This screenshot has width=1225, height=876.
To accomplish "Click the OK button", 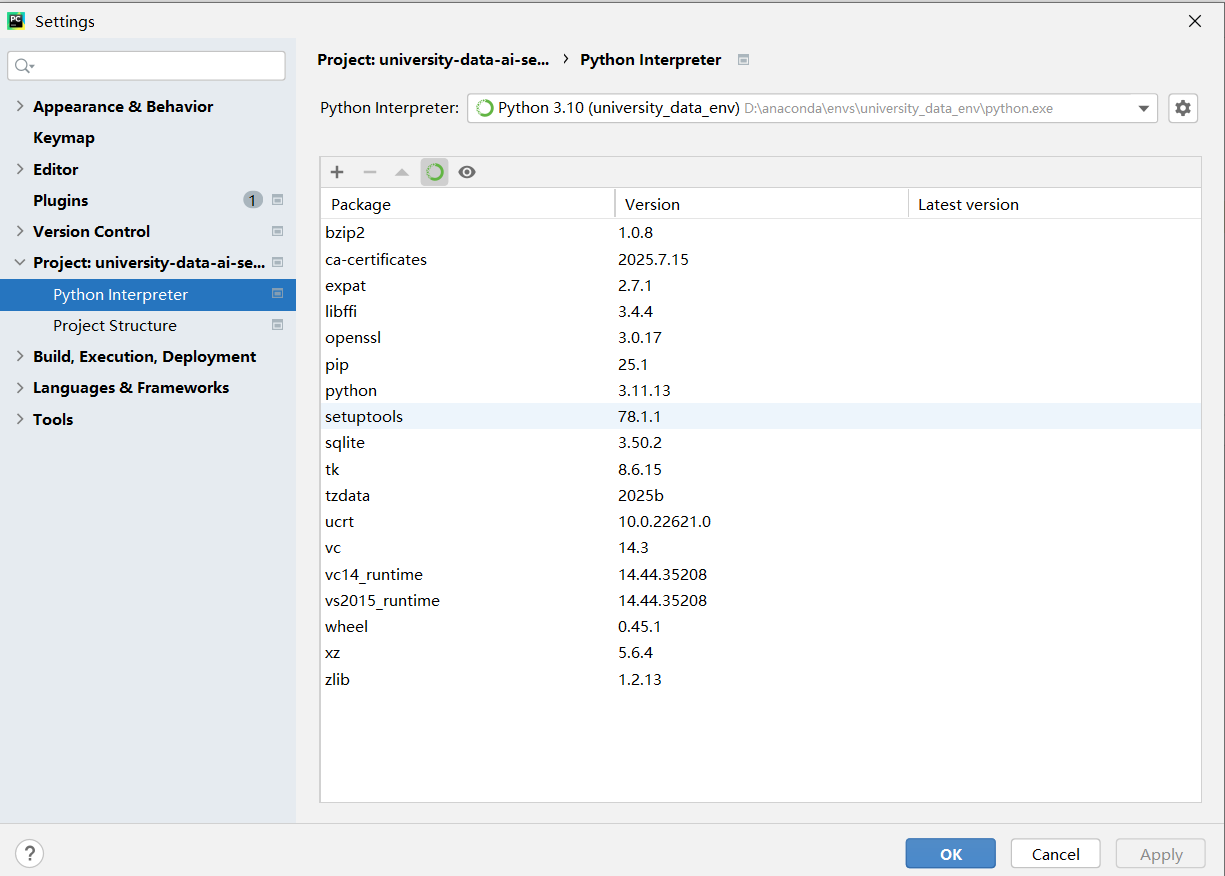I will (x=950, y=853).
